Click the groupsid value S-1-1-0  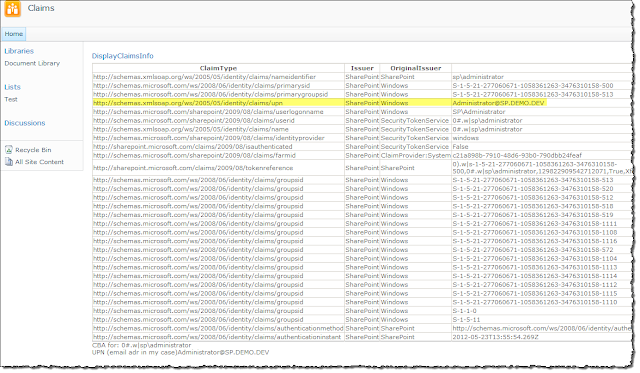[x=464, y=311]
